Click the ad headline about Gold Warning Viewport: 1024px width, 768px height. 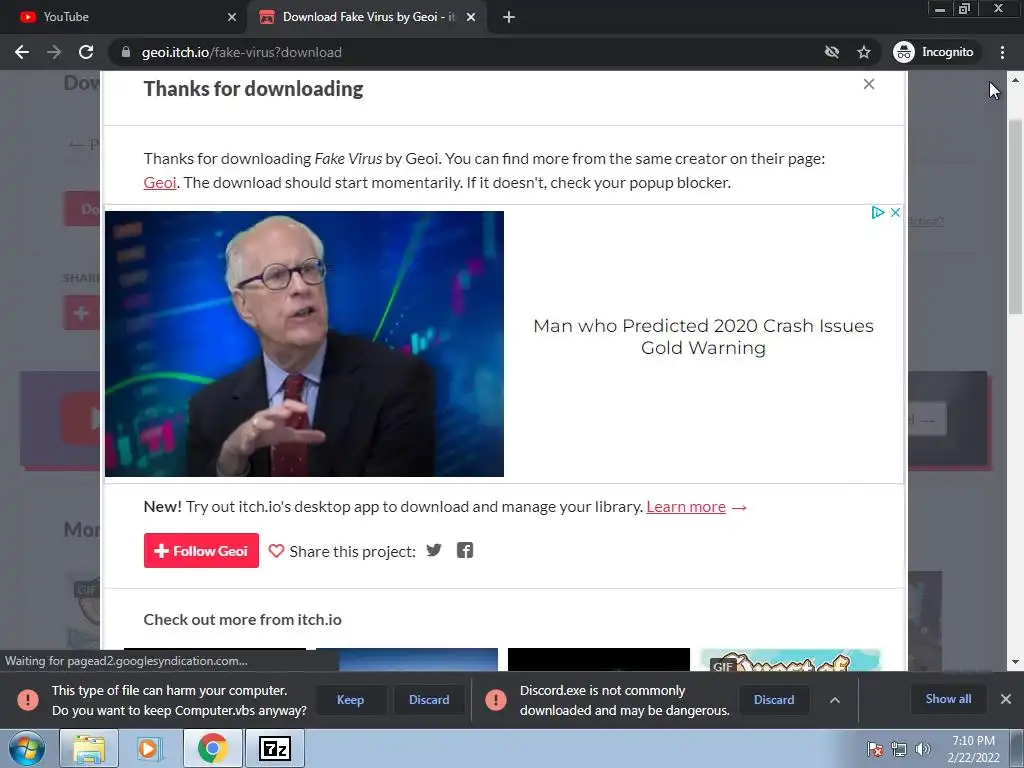pos(703,336)
